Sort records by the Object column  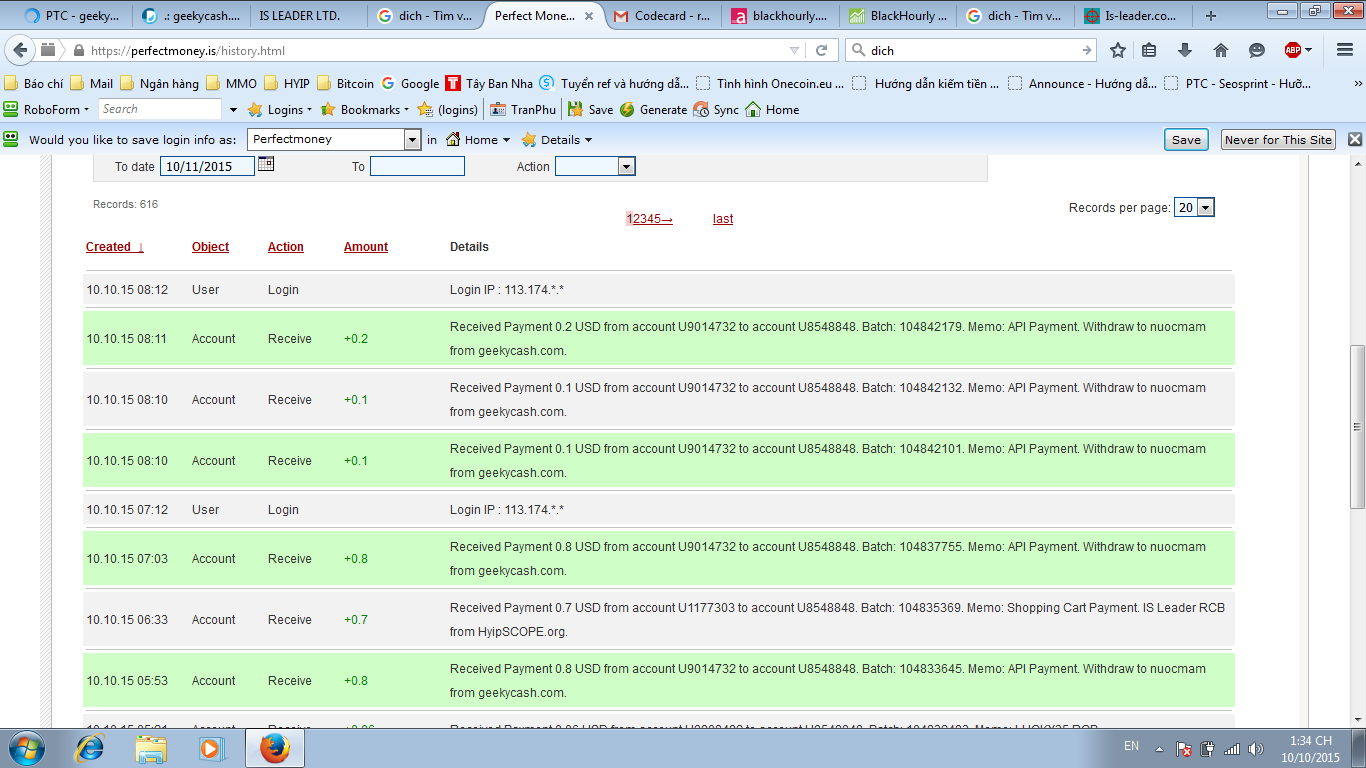pyautogui.click(x=210, y=247)
